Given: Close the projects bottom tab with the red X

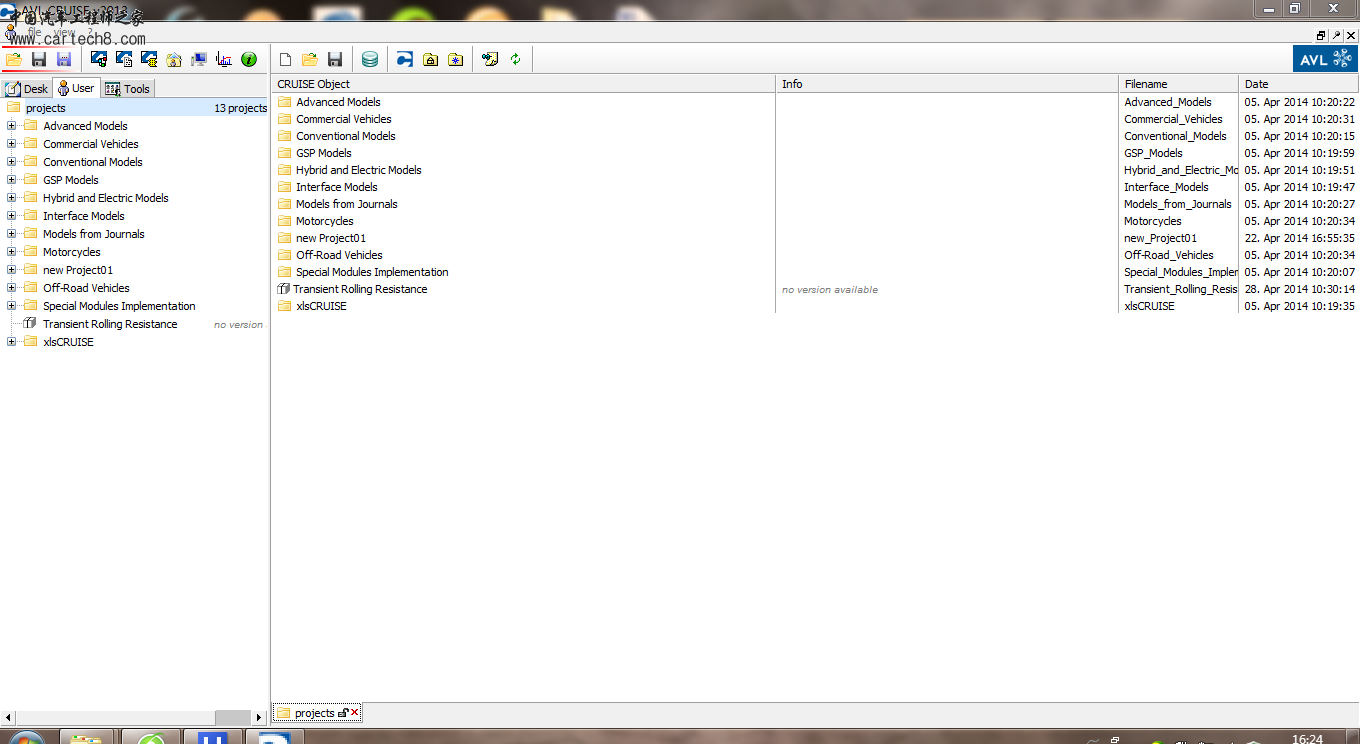Looking at the screenshot, I should 354,713.
